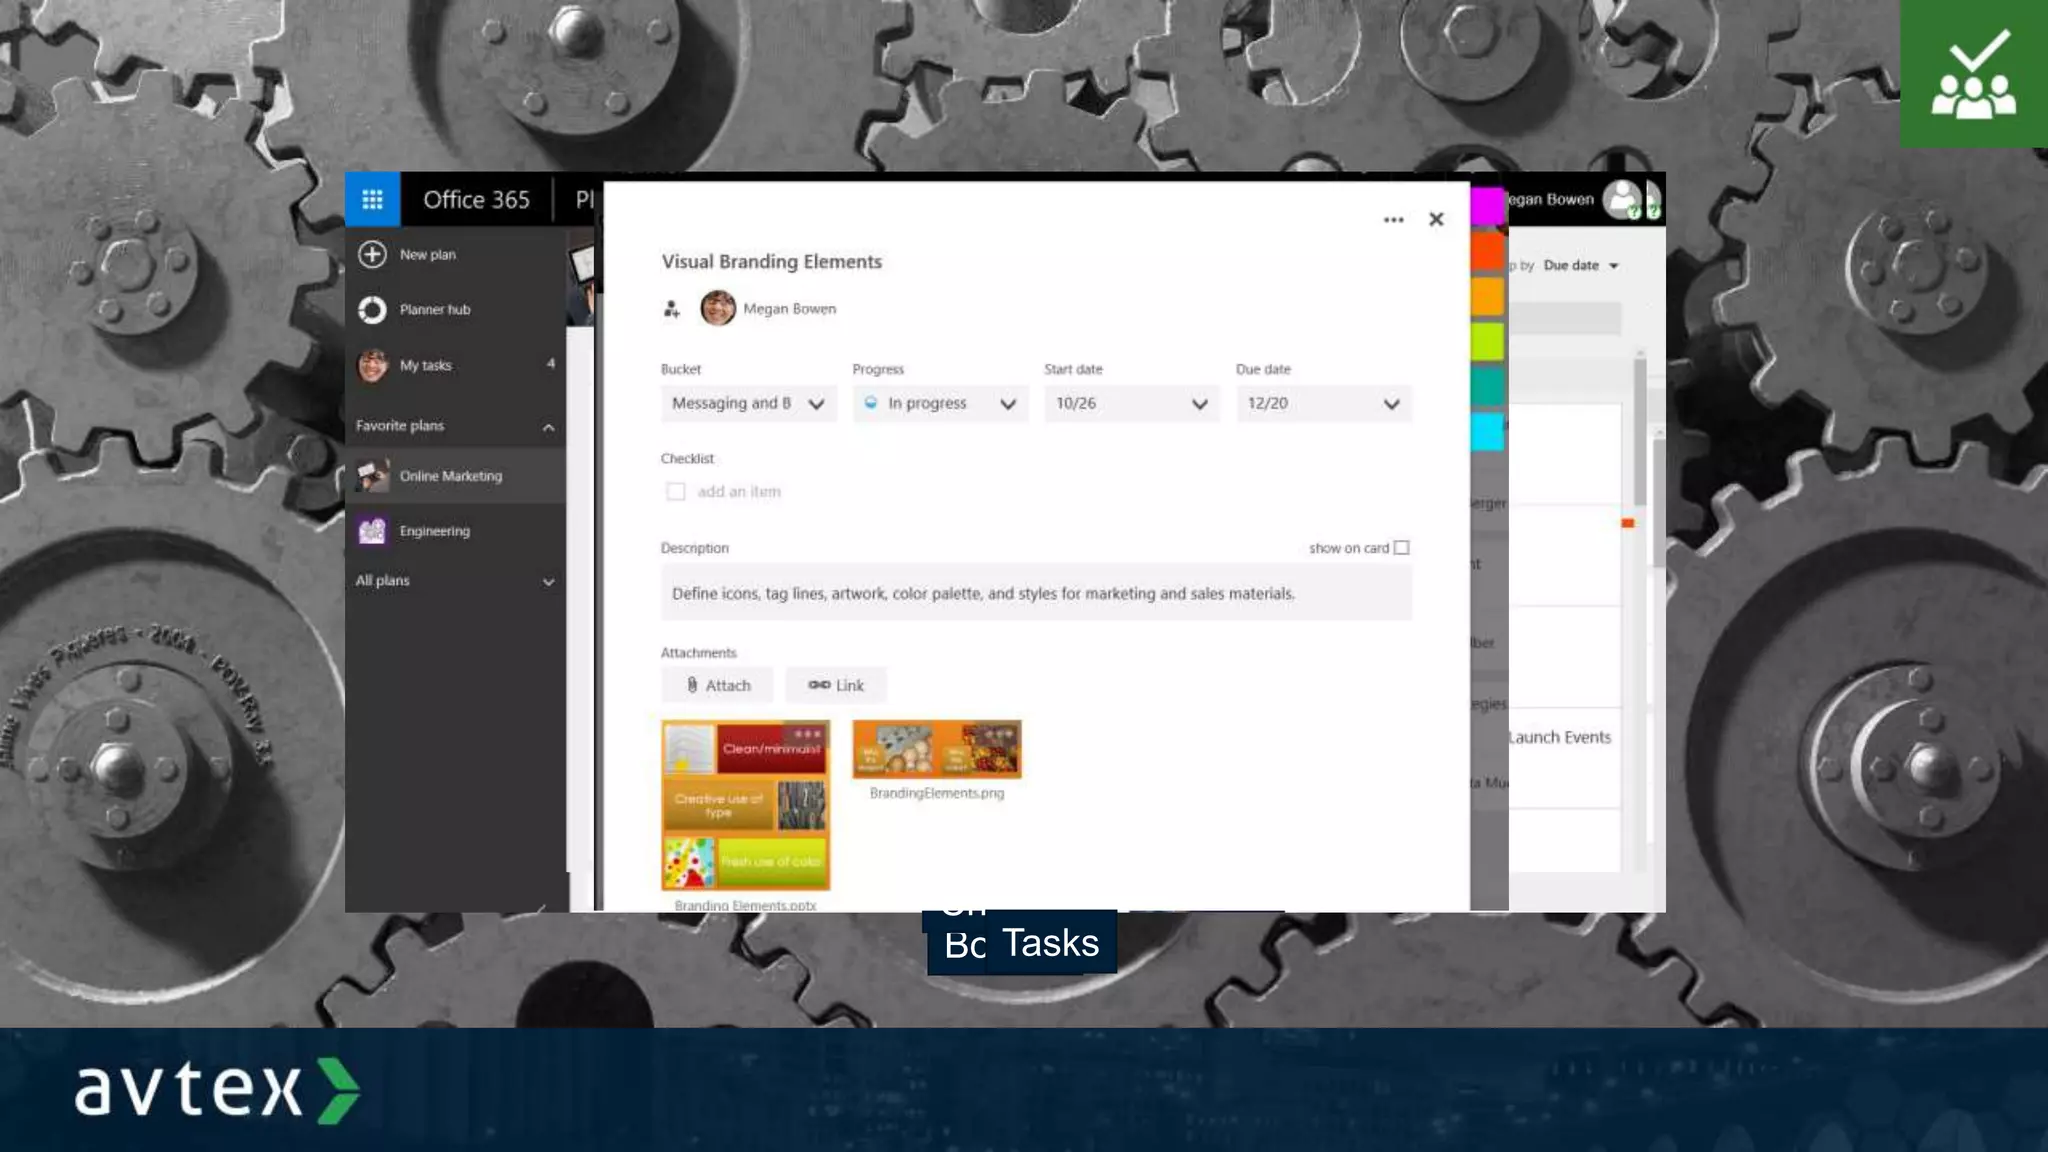Screen dimensions: 2048x1152
Task: Open the task's three-dot more menu
Action: pos(1393,220)
